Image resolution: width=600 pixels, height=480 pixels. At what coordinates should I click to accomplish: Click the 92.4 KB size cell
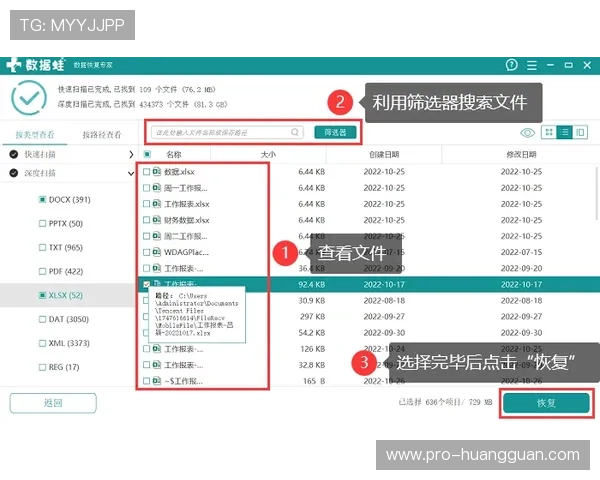pyautogui.click(x=311, y=284)
